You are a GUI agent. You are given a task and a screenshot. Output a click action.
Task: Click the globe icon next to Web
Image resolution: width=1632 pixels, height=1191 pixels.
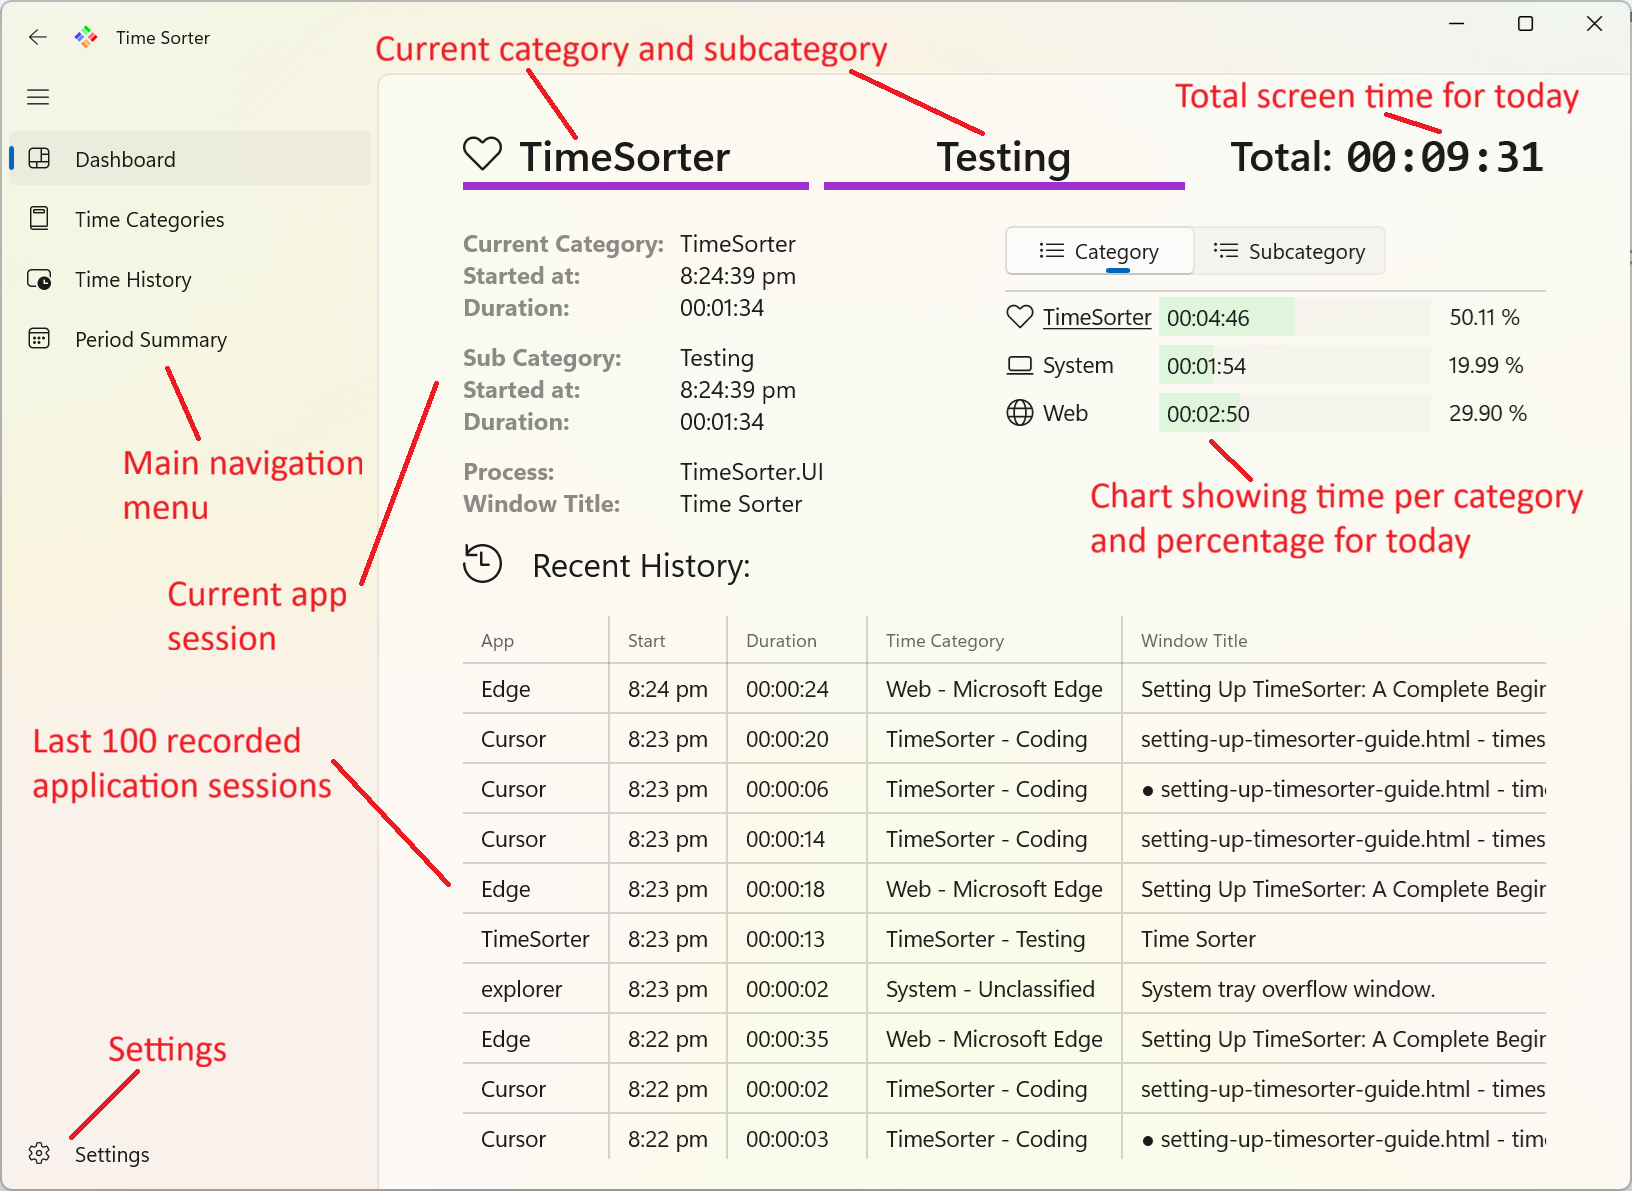1019,412
